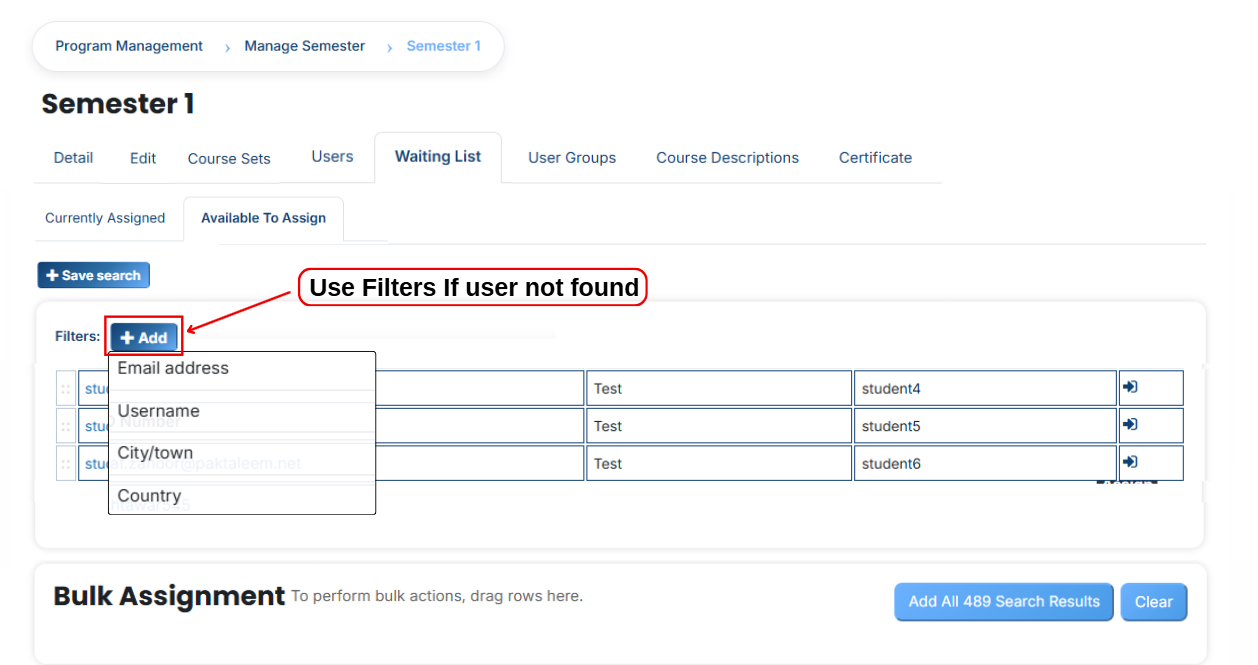Screen dimensions: 1258x665
Task: Grab drag handle of student6 row
Action: click(66, 464)
